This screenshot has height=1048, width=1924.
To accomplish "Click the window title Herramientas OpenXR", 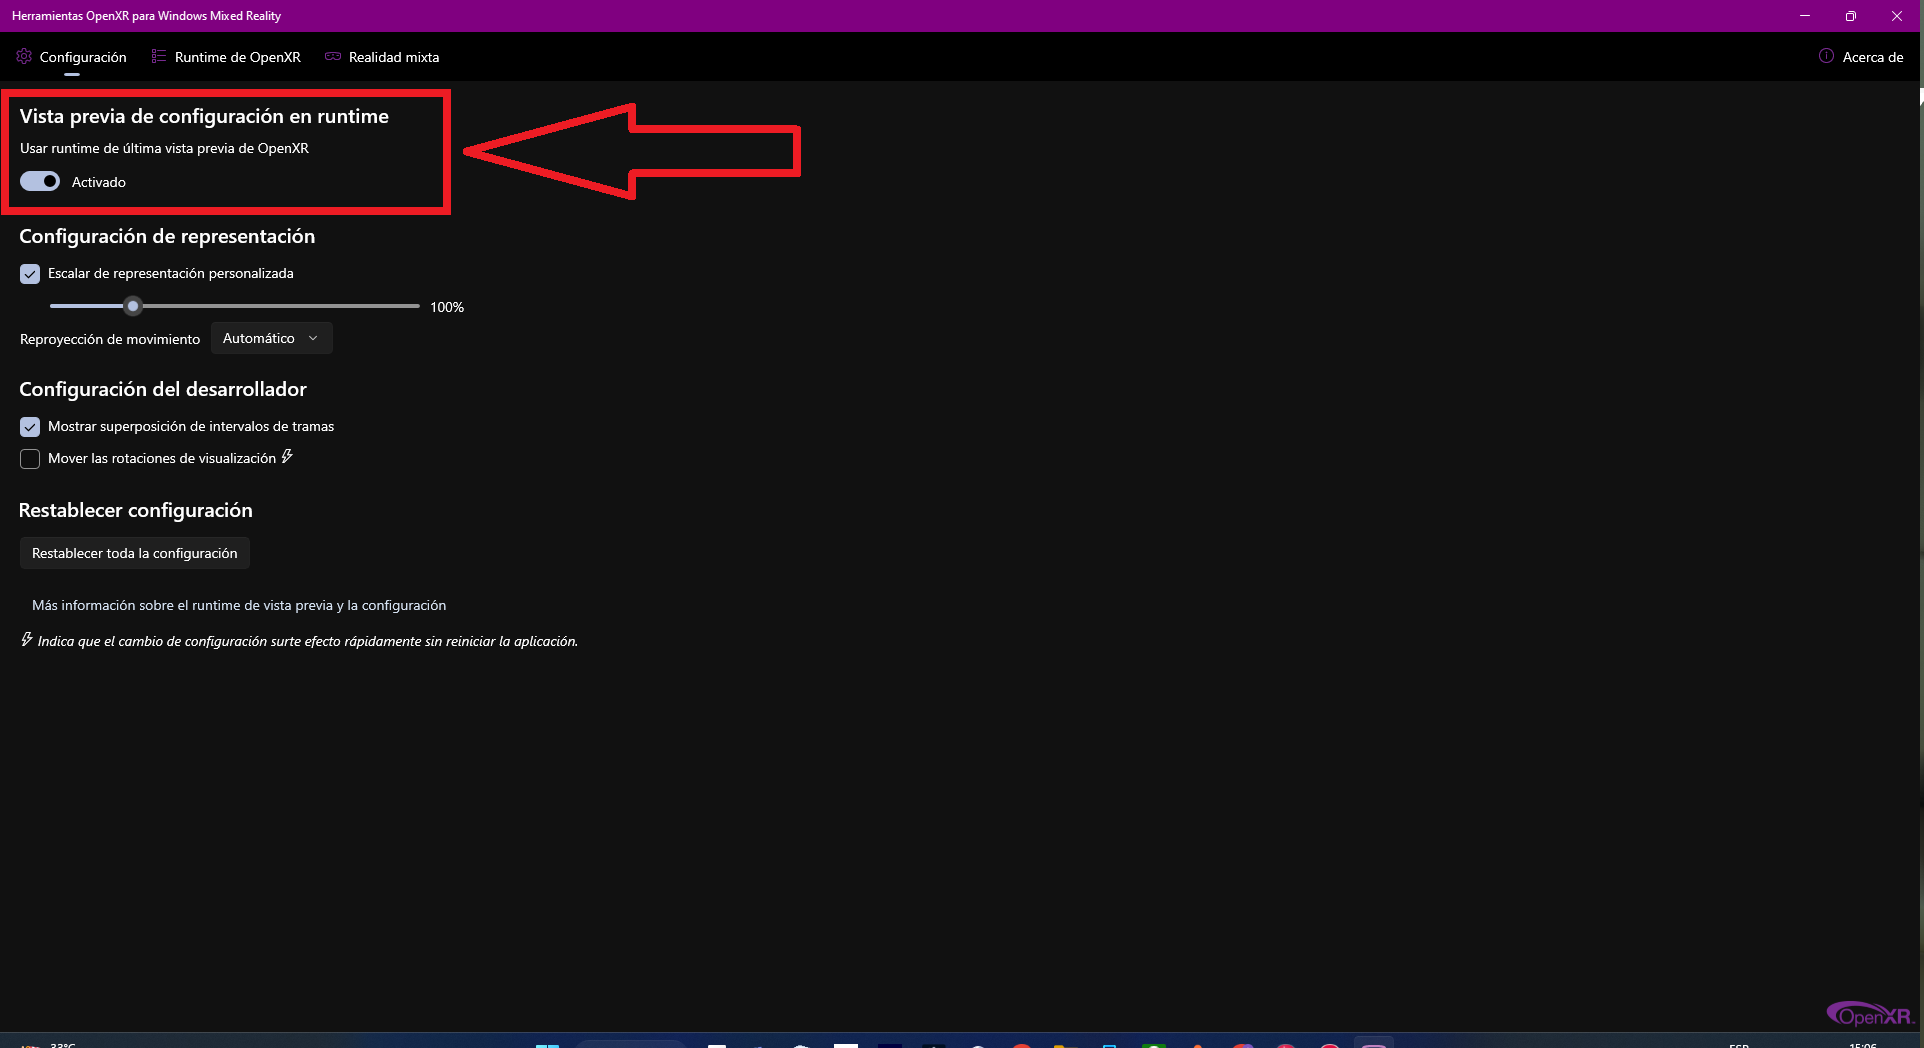I will (x=146, y=16).
